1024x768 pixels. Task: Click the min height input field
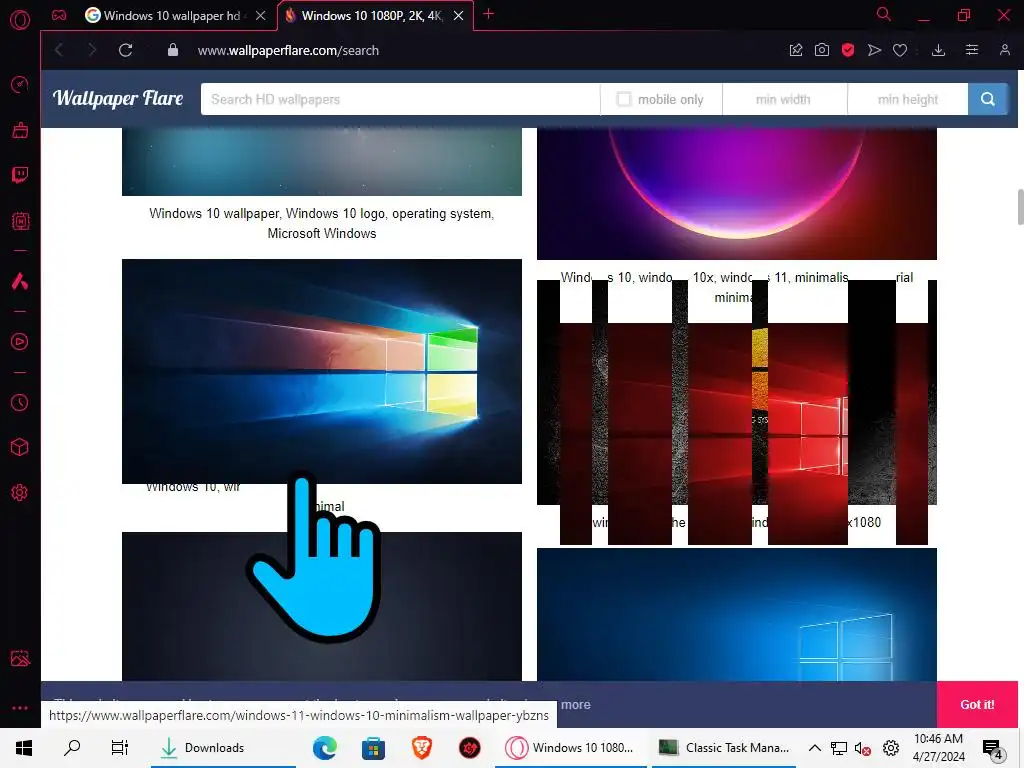908,99
